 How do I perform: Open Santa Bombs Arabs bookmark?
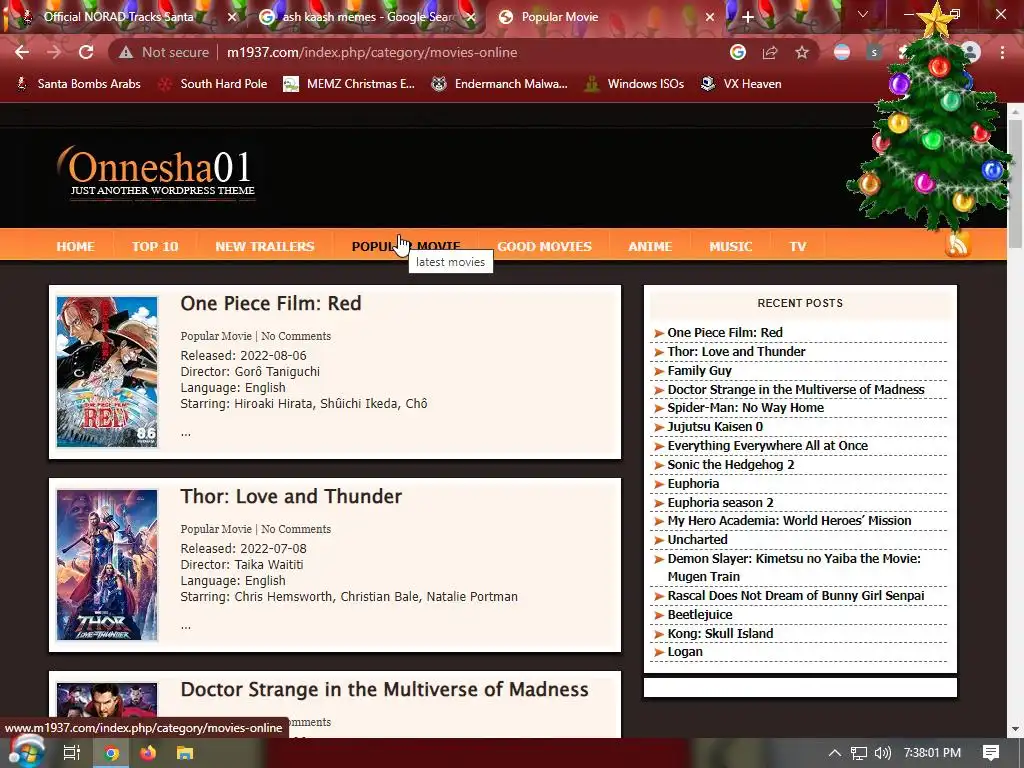(x=78, y=84)
